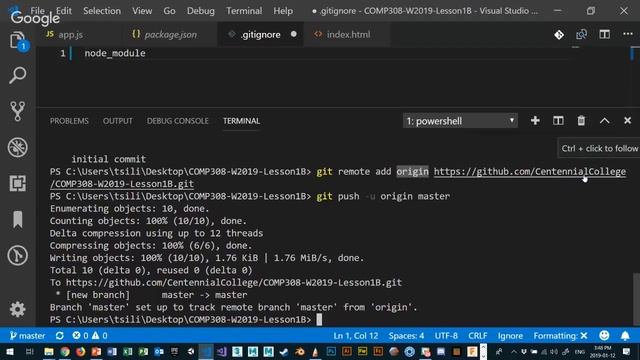
Task: Open Windows Start menu
Action: tap(9, 351)
